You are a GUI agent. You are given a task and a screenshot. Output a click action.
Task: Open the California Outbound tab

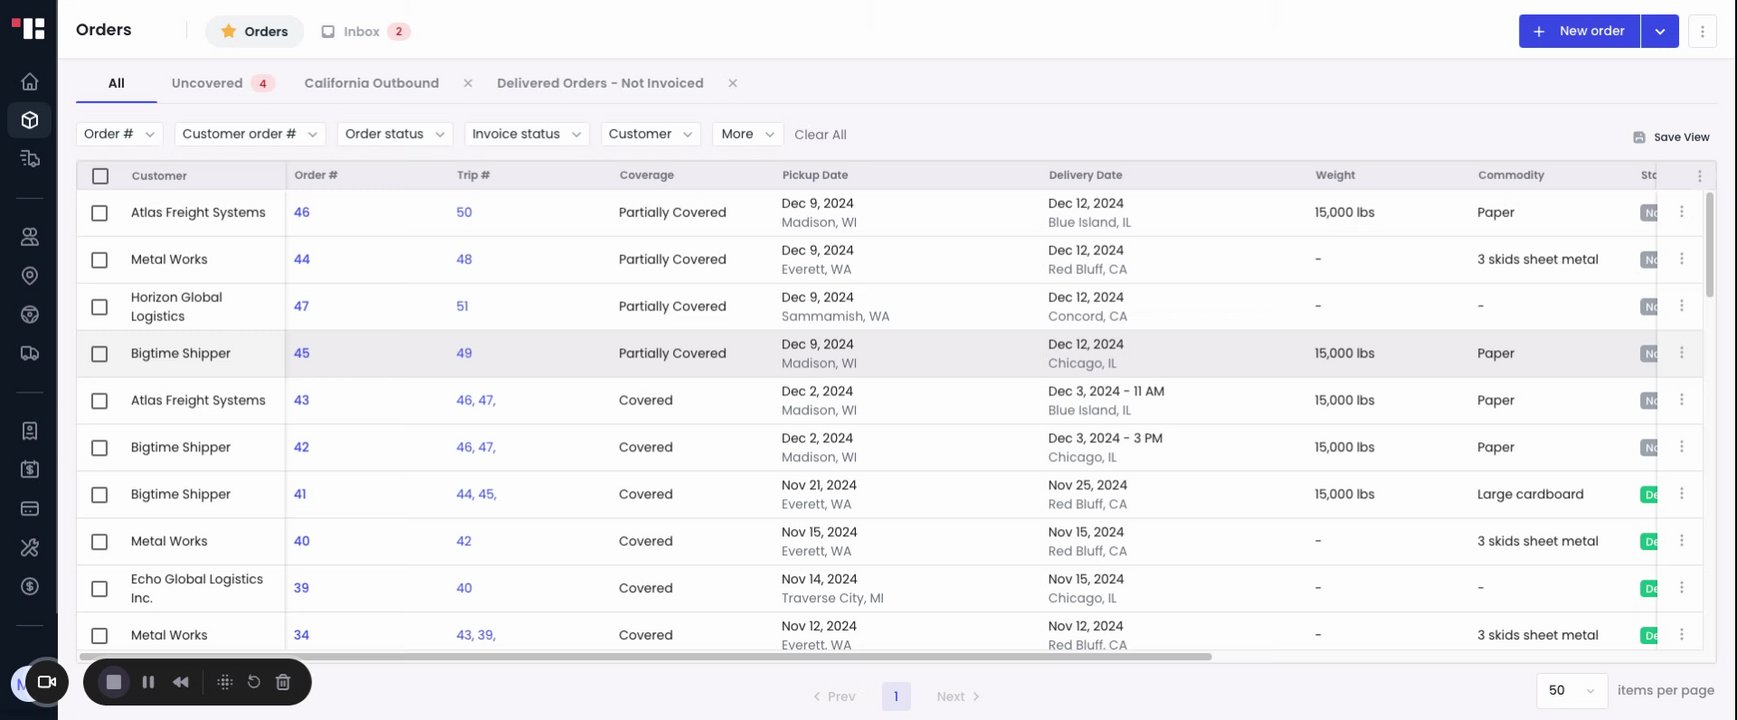[371, 83]
